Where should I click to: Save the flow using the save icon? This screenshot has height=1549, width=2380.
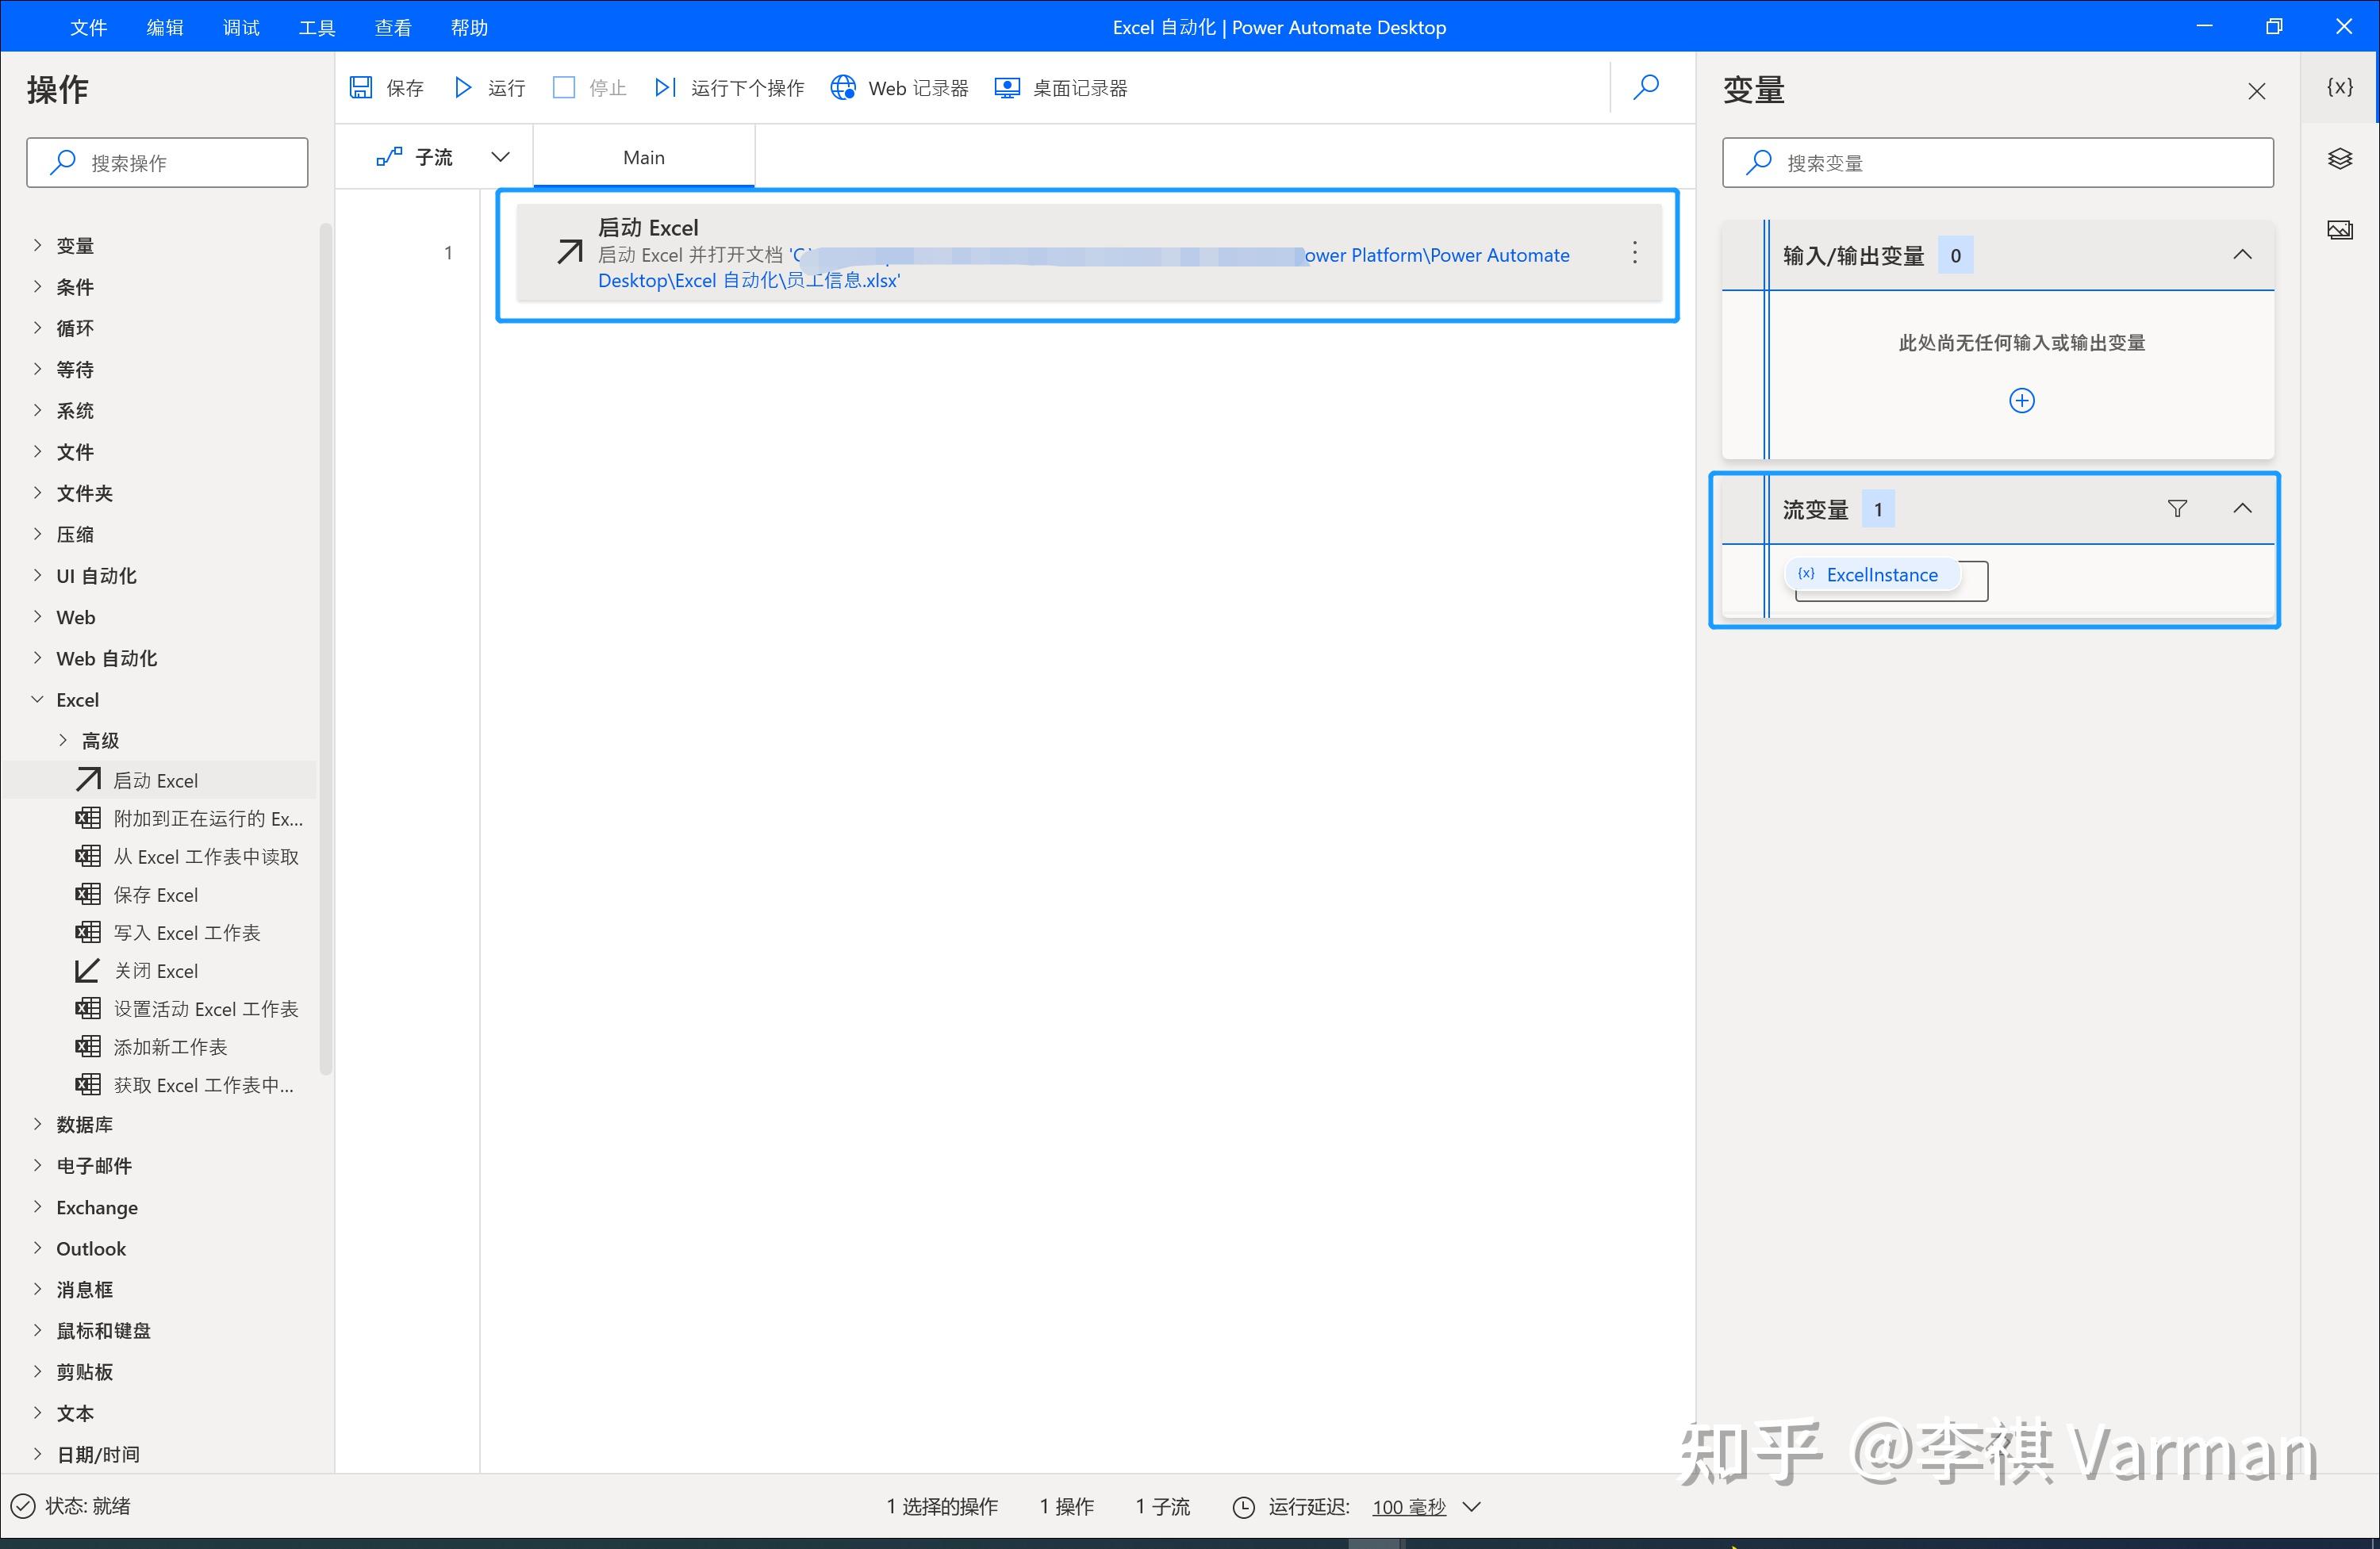[x=362, y=88]
